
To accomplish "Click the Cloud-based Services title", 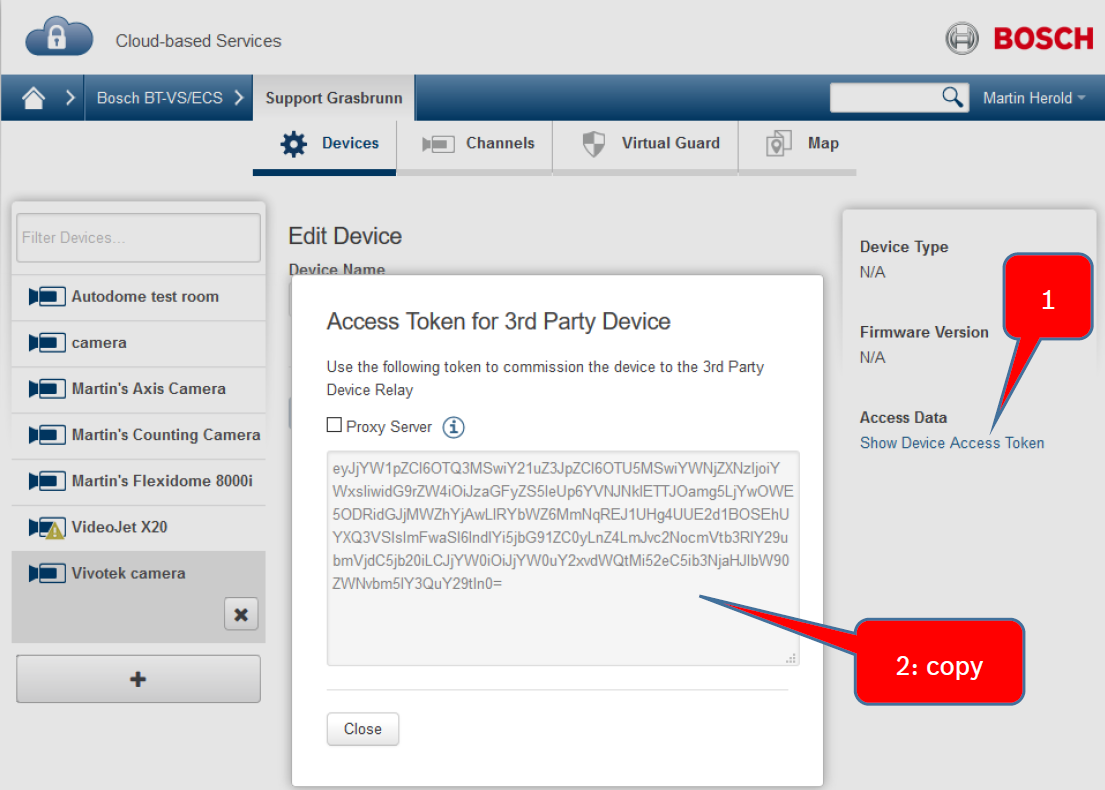I will [x=198, y=41].
